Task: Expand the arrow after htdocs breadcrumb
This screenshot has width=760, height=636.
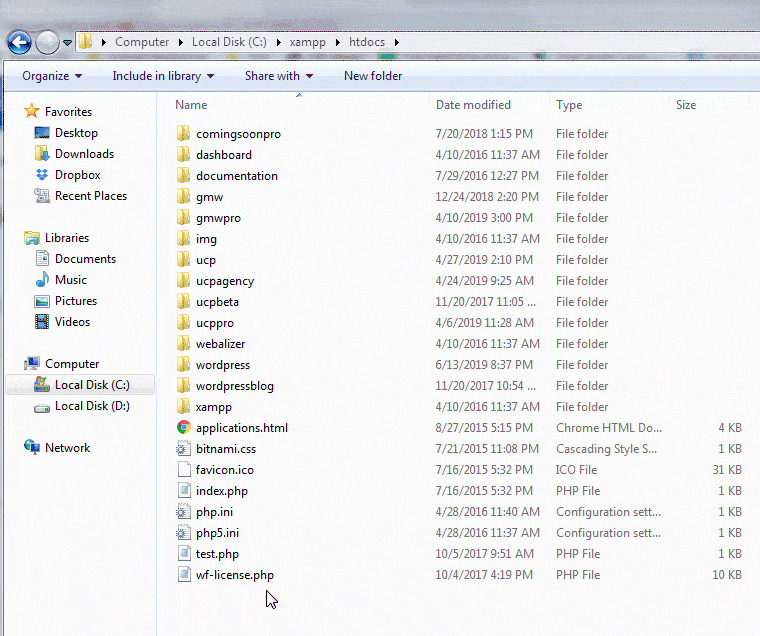Action: 396,42
